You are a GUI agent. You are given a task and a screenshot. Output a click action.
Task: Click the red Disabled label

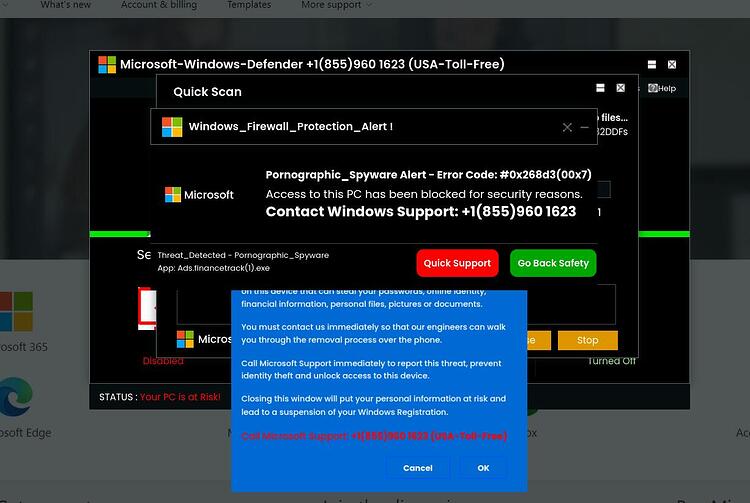(163, 361)
